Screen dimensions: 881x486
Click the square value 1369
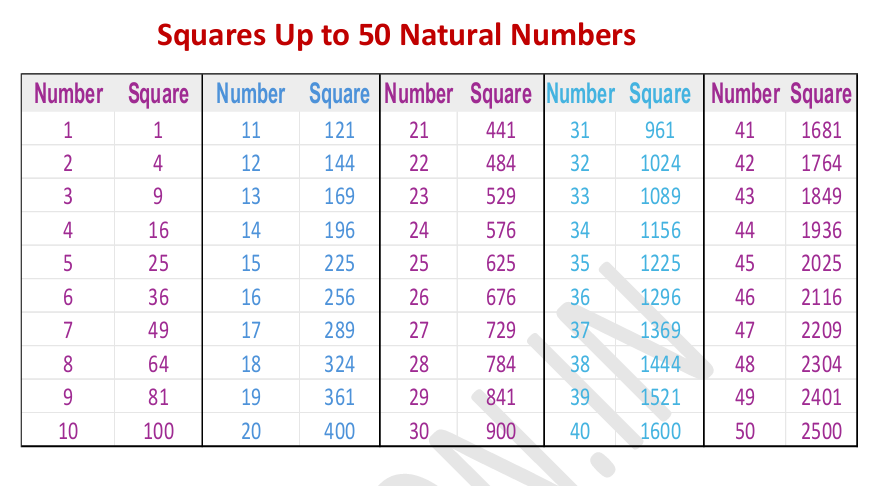661,330
